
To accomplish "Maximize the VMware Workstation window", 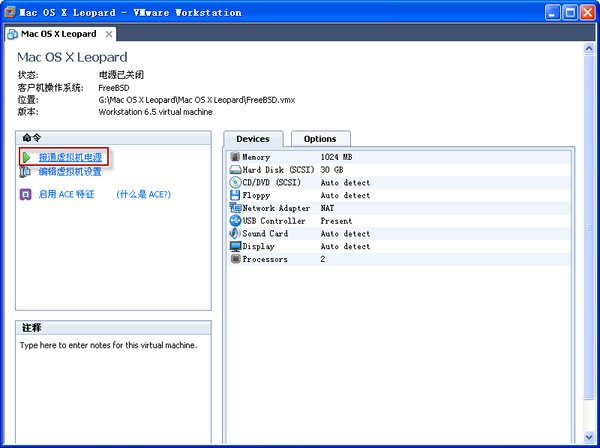I will [570, 13].
